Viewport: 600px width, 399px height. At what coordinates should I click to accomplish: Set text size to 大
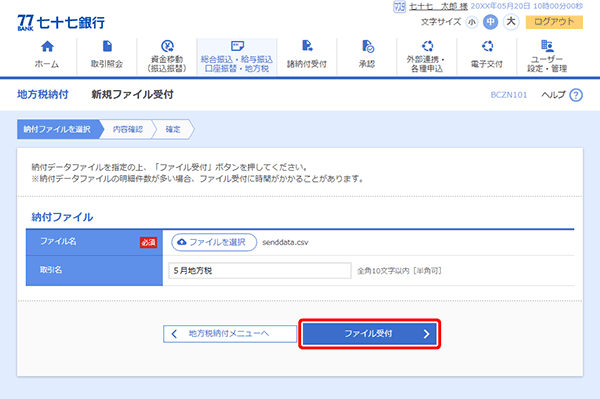[x=511, y=21]
